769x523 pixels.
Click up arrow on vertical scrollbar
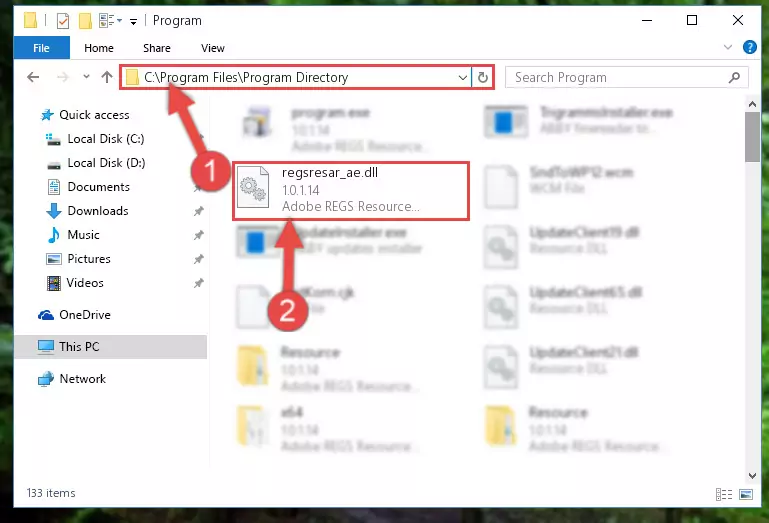pyautogui.click(x=752, y=104)
